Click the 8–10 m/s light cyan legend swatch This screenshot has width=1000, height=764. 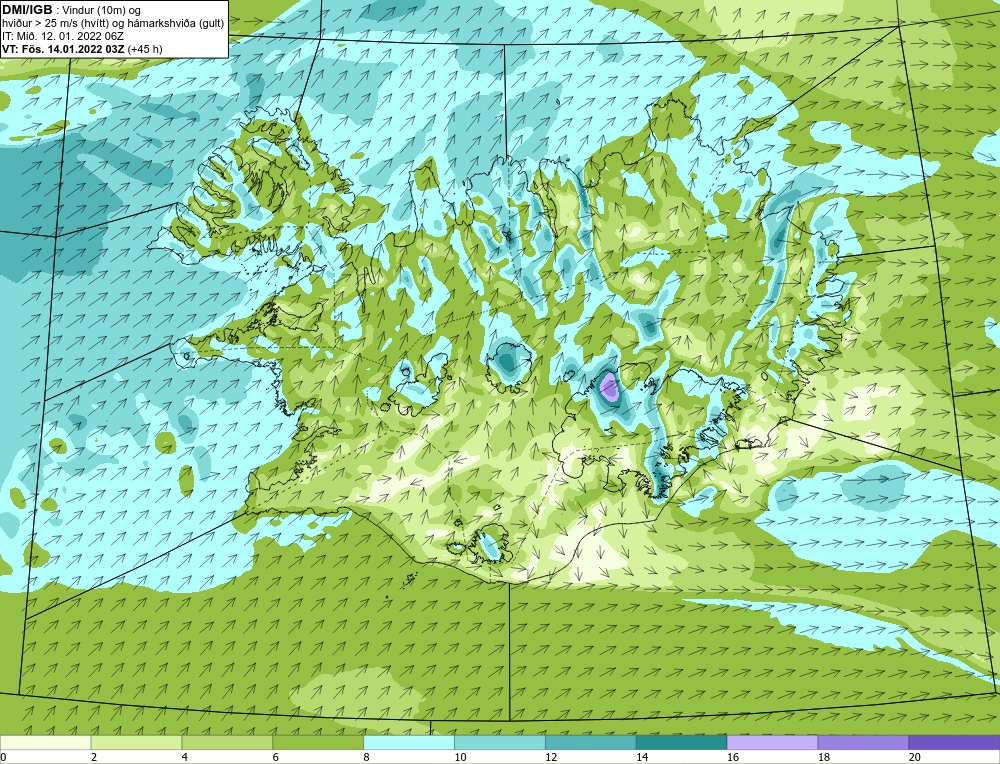[409, 742]
